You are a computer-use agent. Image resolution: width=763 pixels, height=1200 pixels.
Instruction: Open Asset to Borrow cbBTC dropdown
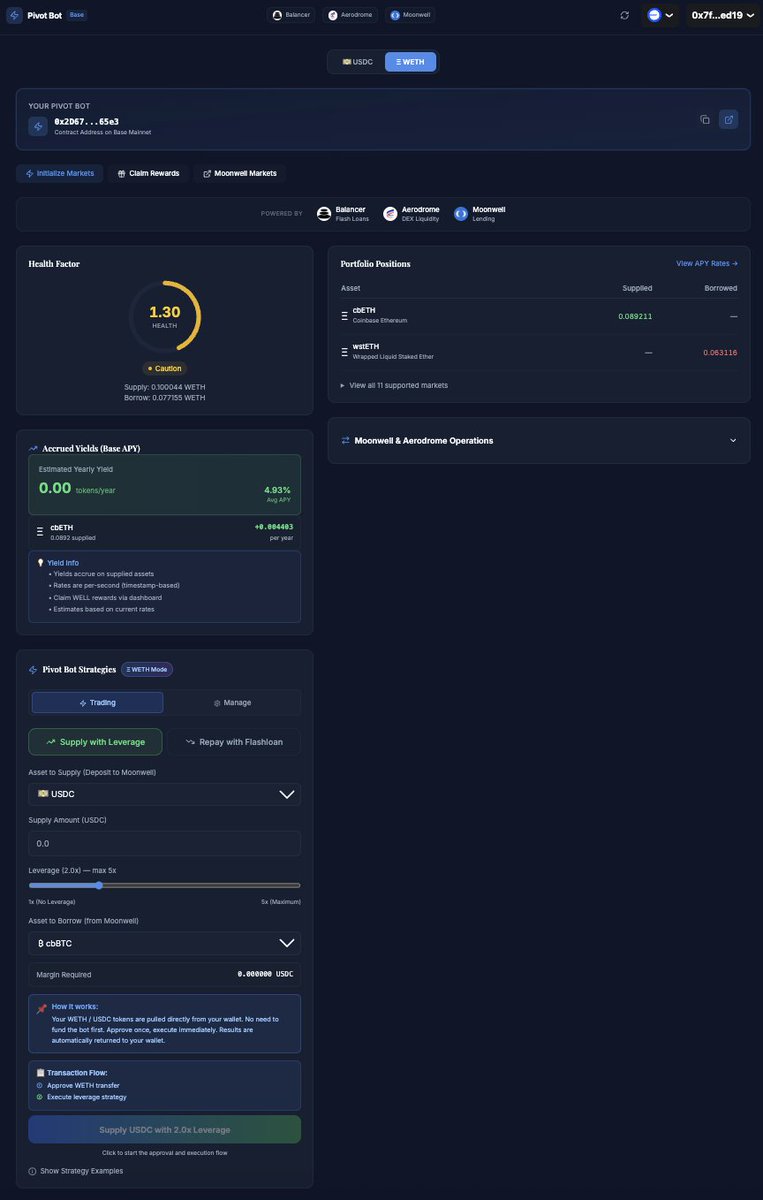[x=165, y=943]
